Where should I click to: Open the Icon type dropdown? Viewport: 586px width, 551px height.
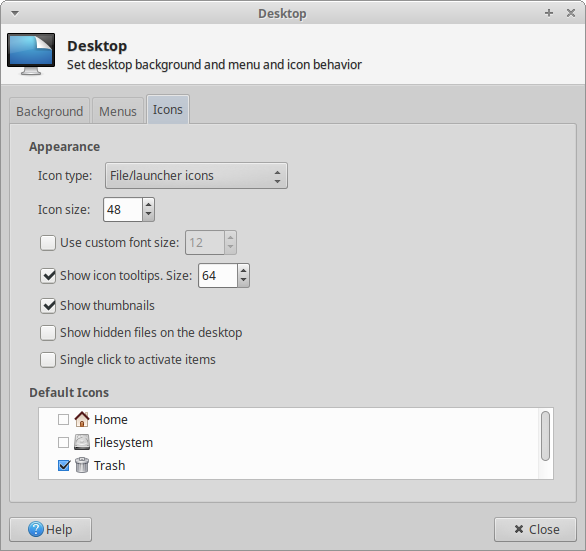196,175
